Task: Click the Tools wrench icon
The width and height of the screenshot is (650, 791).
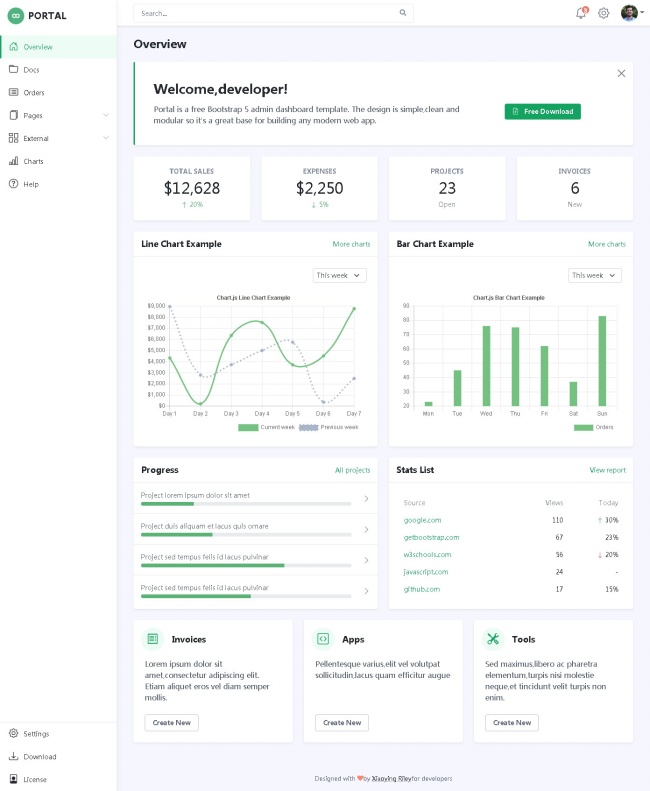Action: (x=493, y=639)
